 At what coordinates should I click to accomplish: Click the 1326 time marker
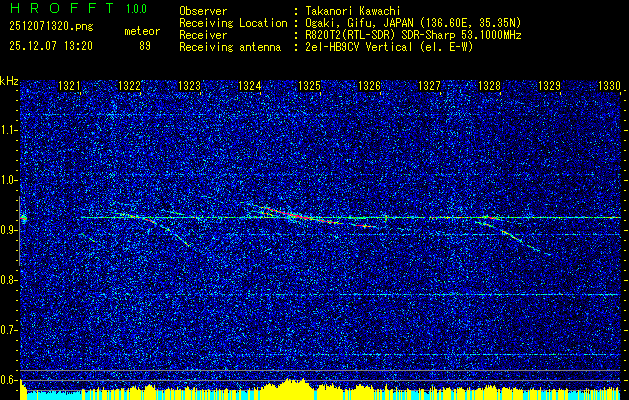coord(369,85)
